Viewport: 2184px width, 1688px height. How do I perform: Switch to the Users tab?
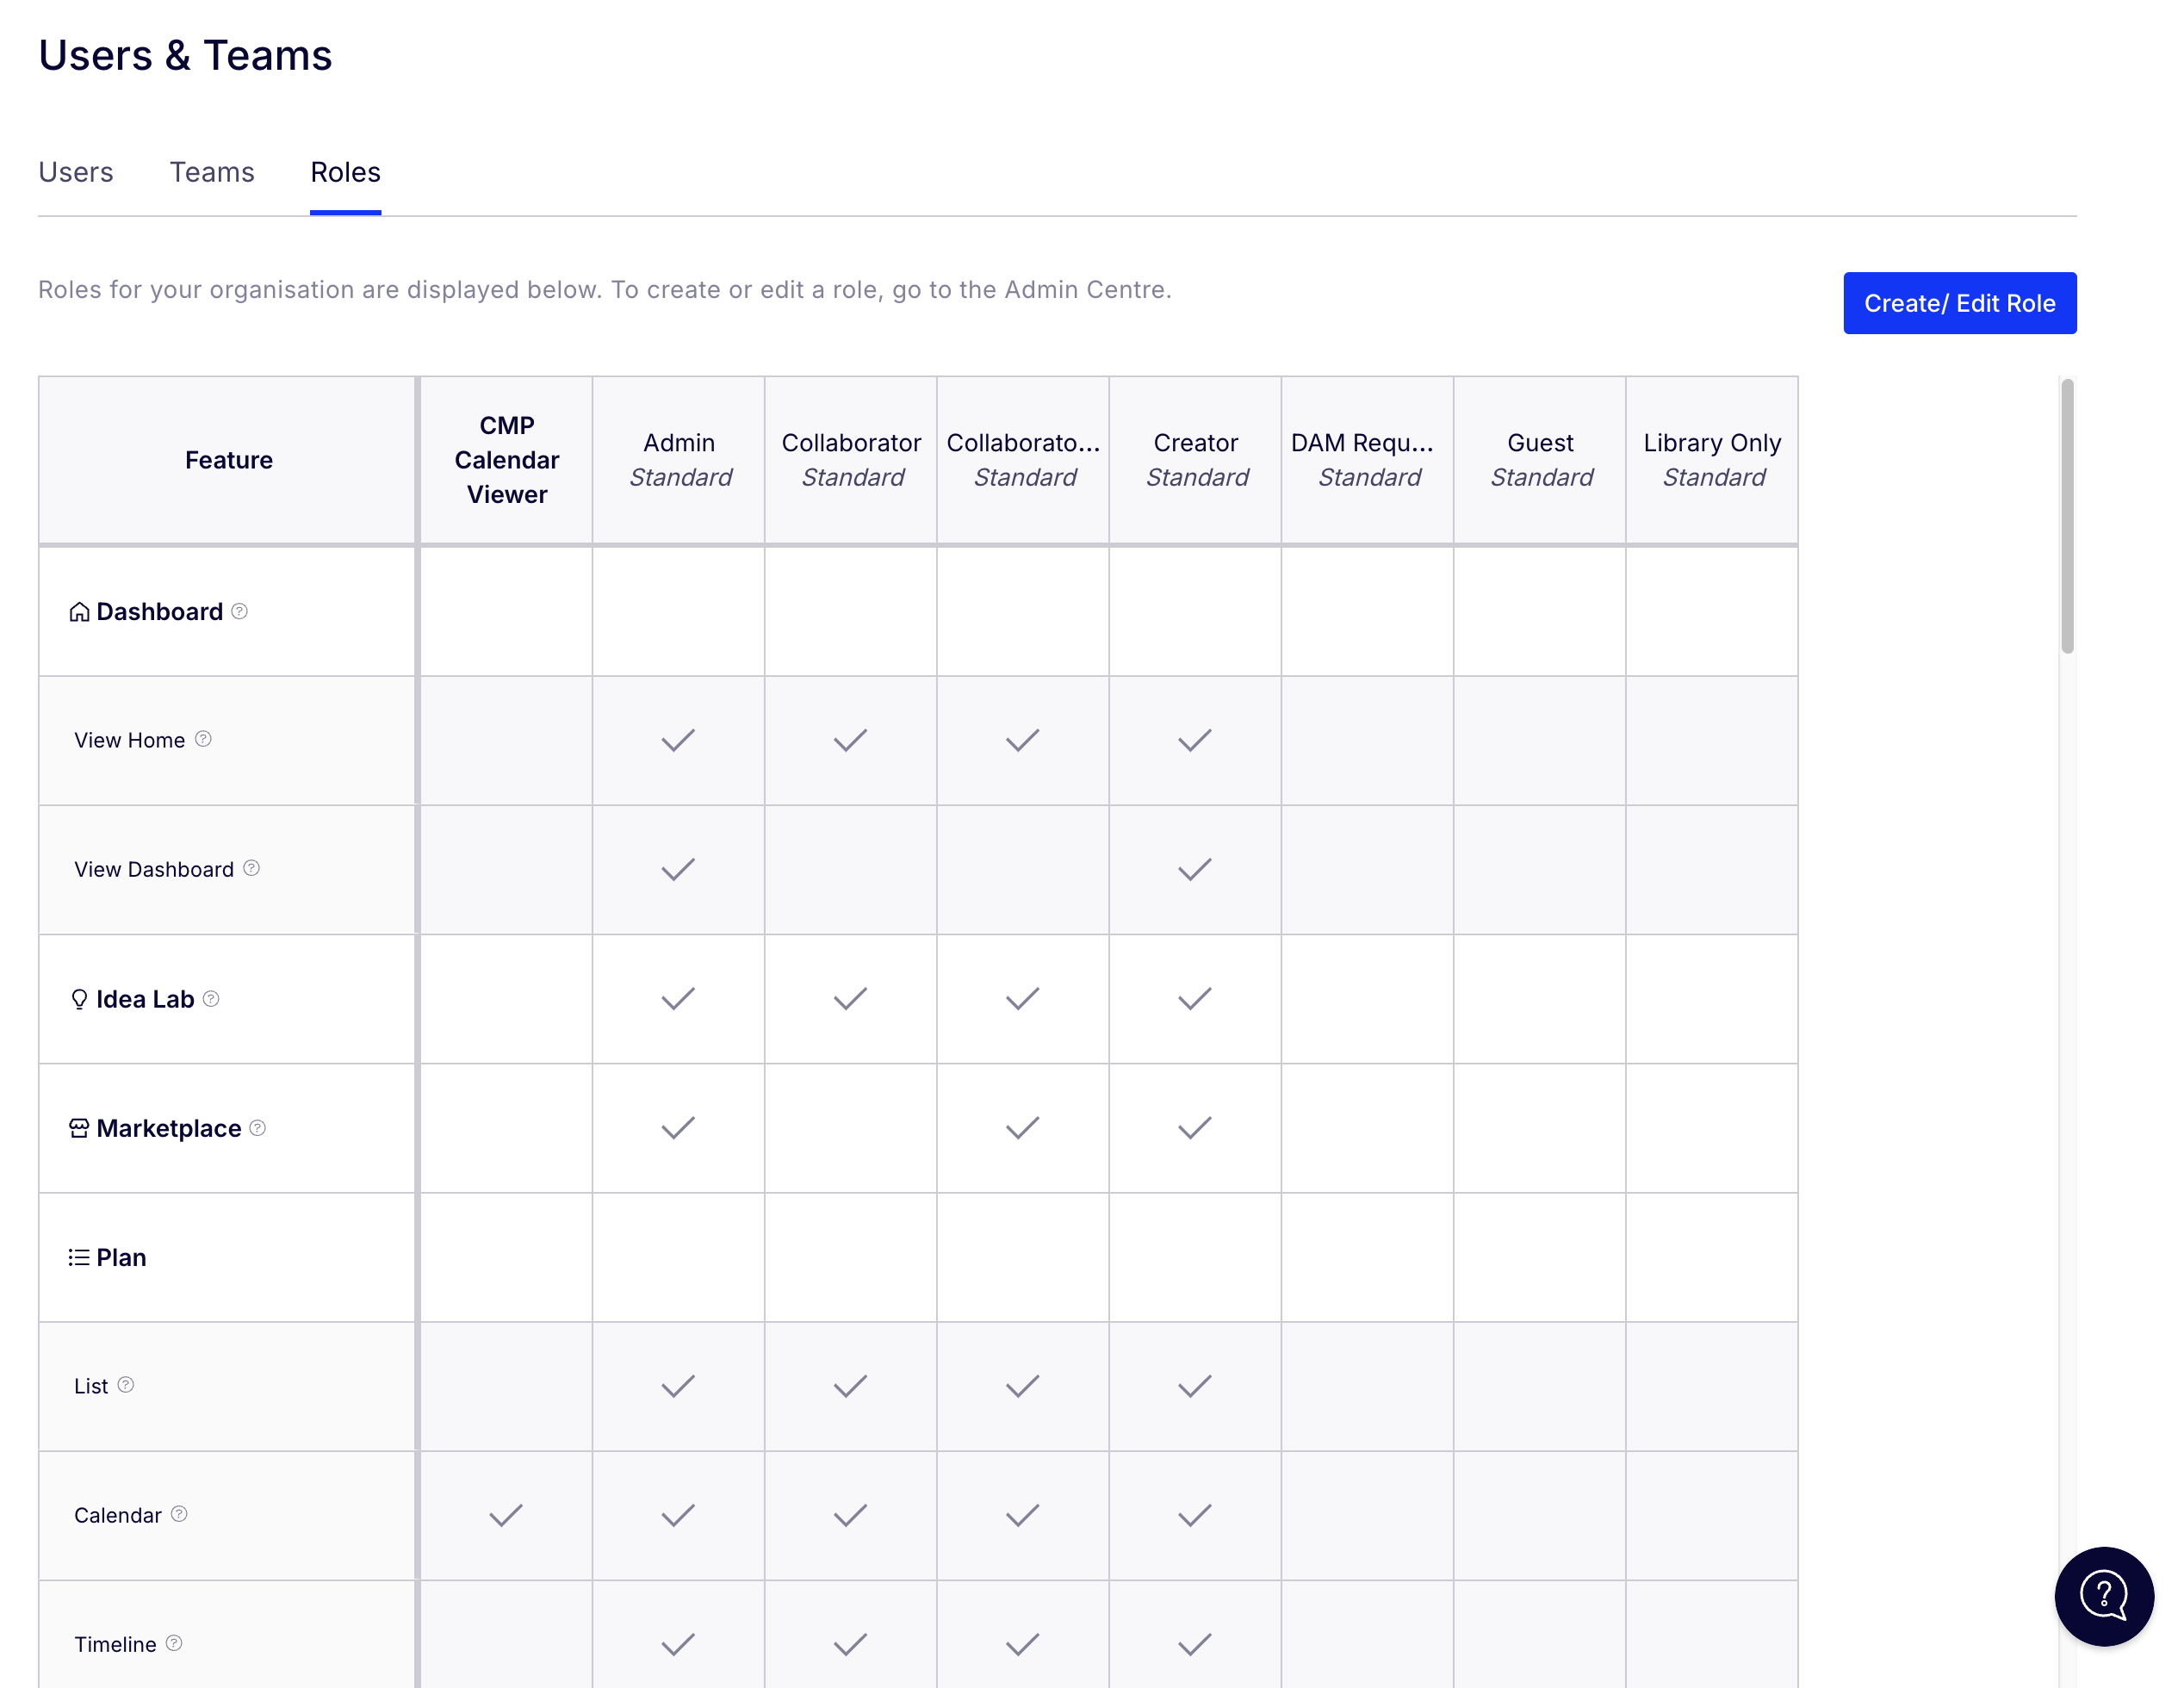[76, 172]
